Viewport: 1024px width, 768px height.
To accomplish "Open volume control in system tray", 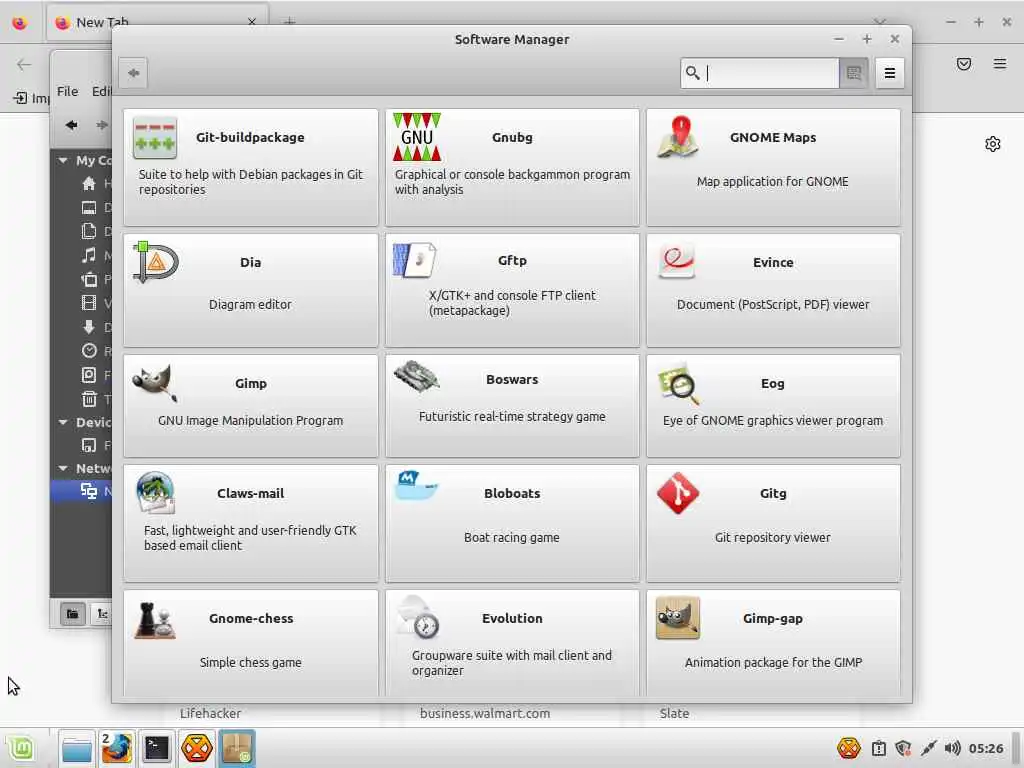I will click(953, 748).
